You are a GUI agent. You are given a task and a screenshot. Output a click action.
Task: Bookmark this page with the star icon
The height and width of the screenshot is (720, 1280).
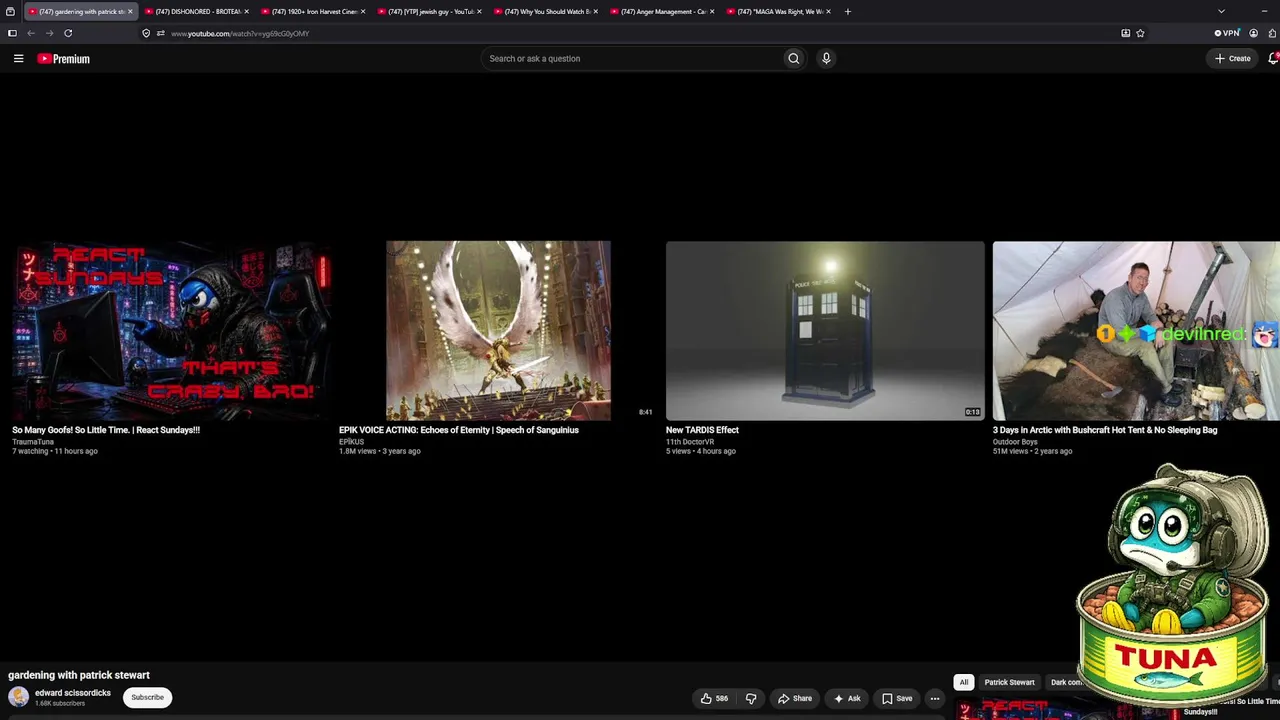tap(1140, 33)
